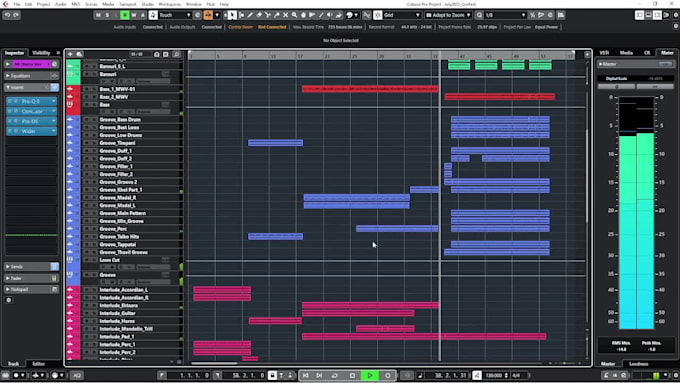Switch to the Media tab in the right zone

click(x=626, y=53)
